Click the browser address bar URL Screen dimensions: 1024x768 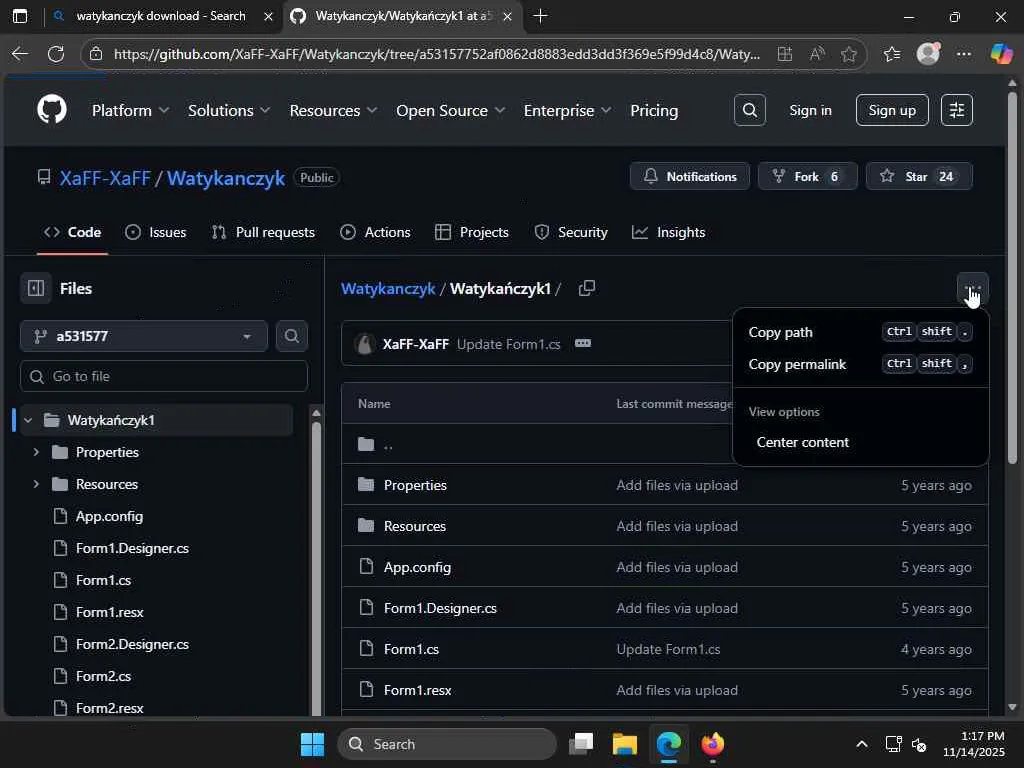pyautogui.click(x=437, y=54)
